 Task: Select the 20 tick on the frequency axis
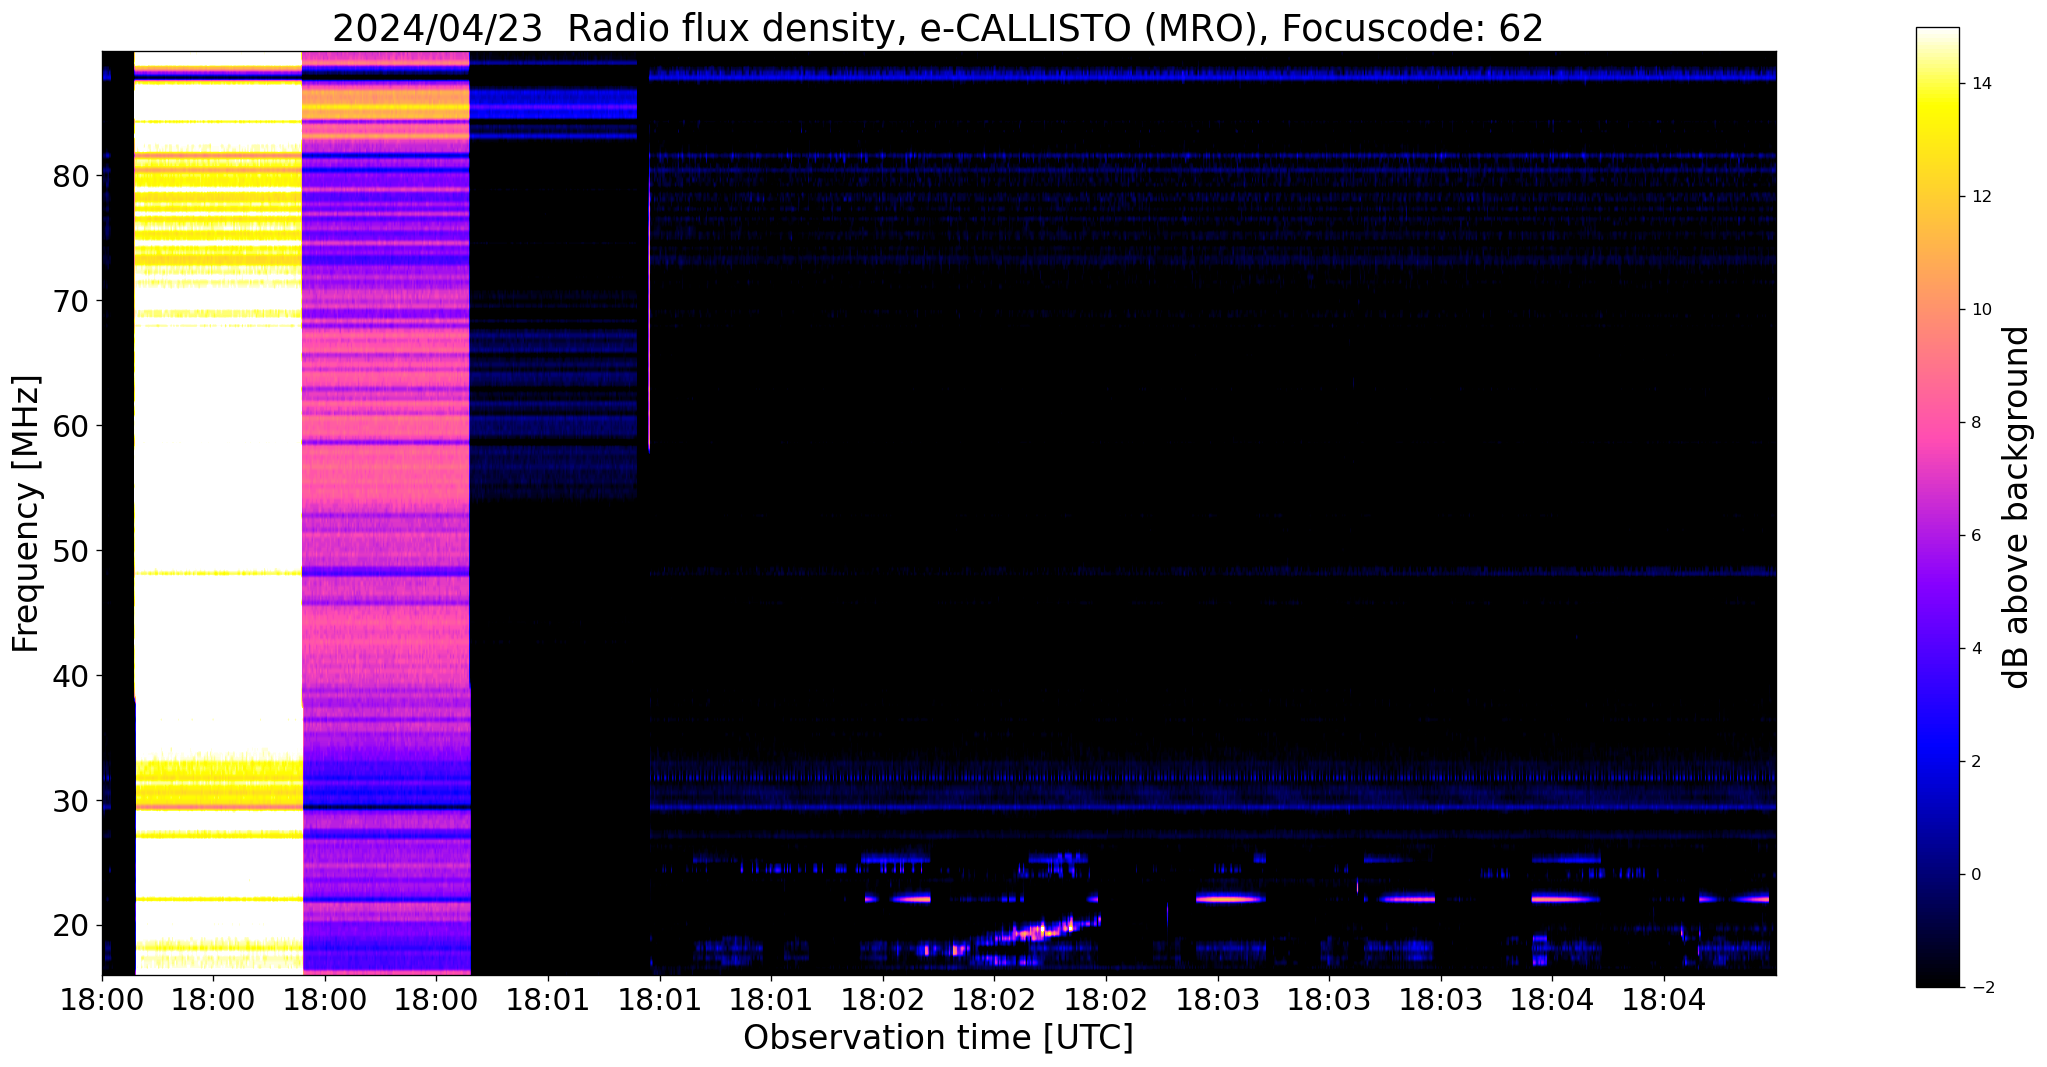[70, 927]
